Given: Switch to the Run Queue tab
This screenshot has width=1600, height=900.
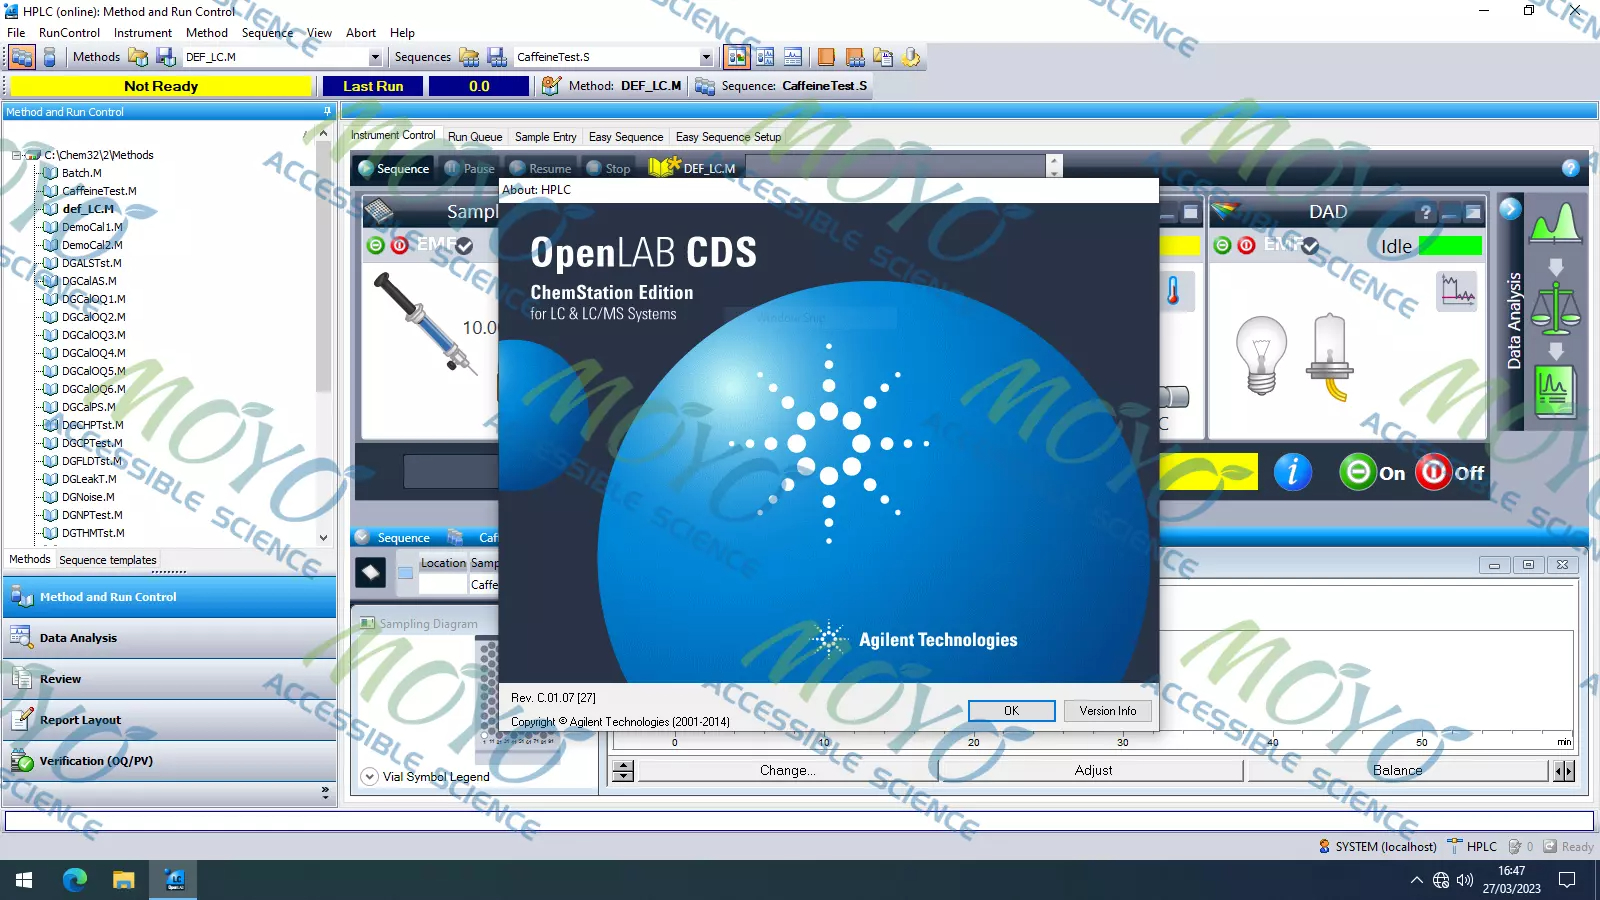Looking at the screenshot, I should coord(475,137).
